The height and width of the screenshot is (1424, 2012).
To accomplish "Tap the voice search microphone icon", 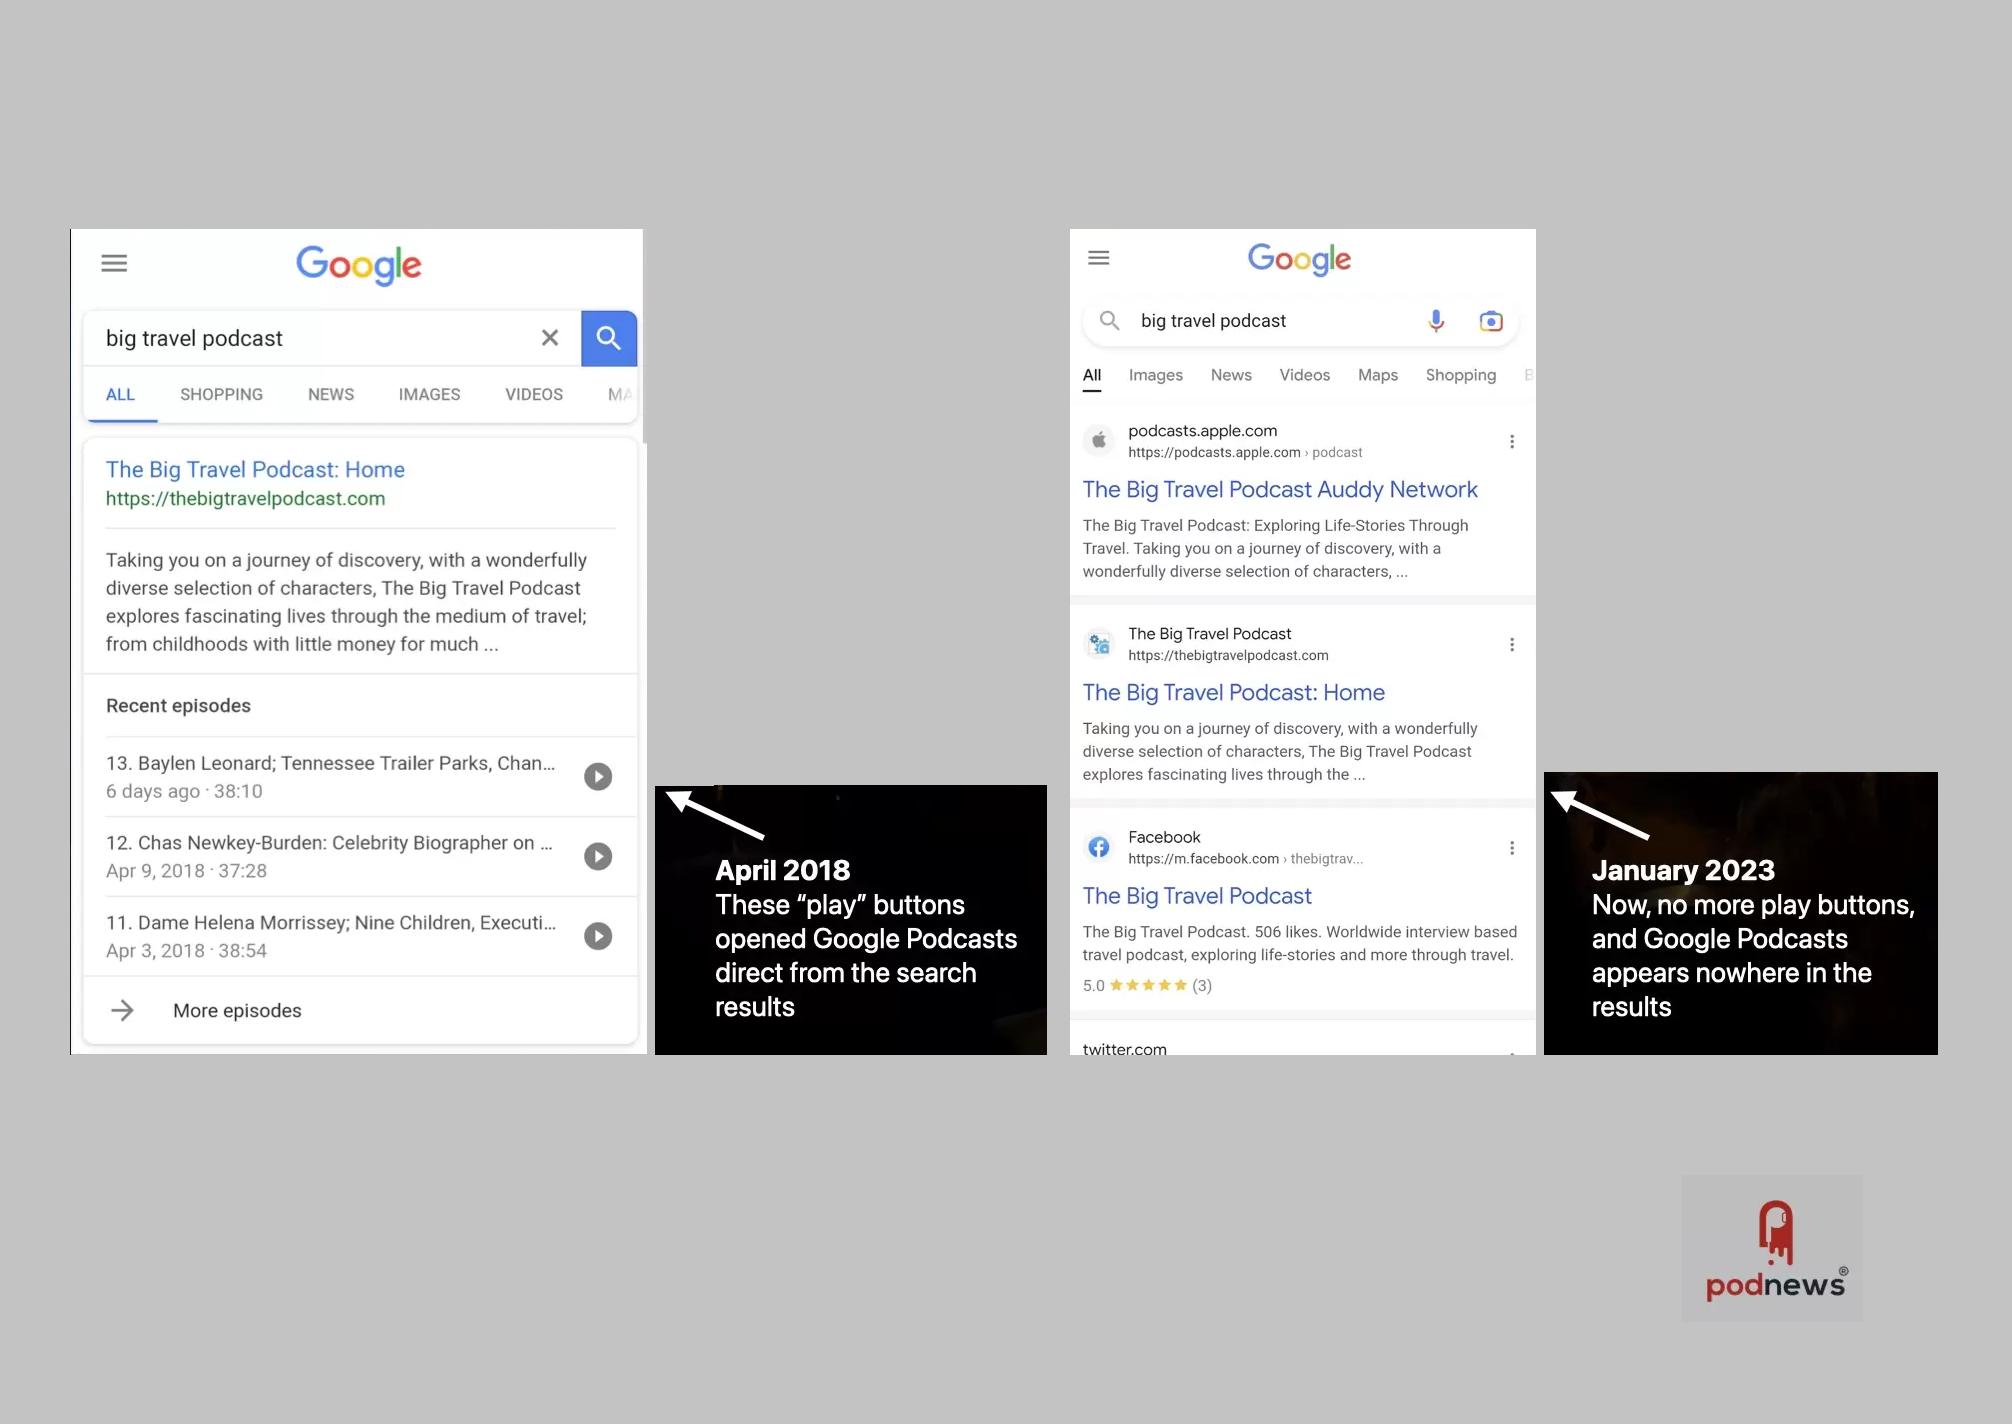I will [1436, 321].
